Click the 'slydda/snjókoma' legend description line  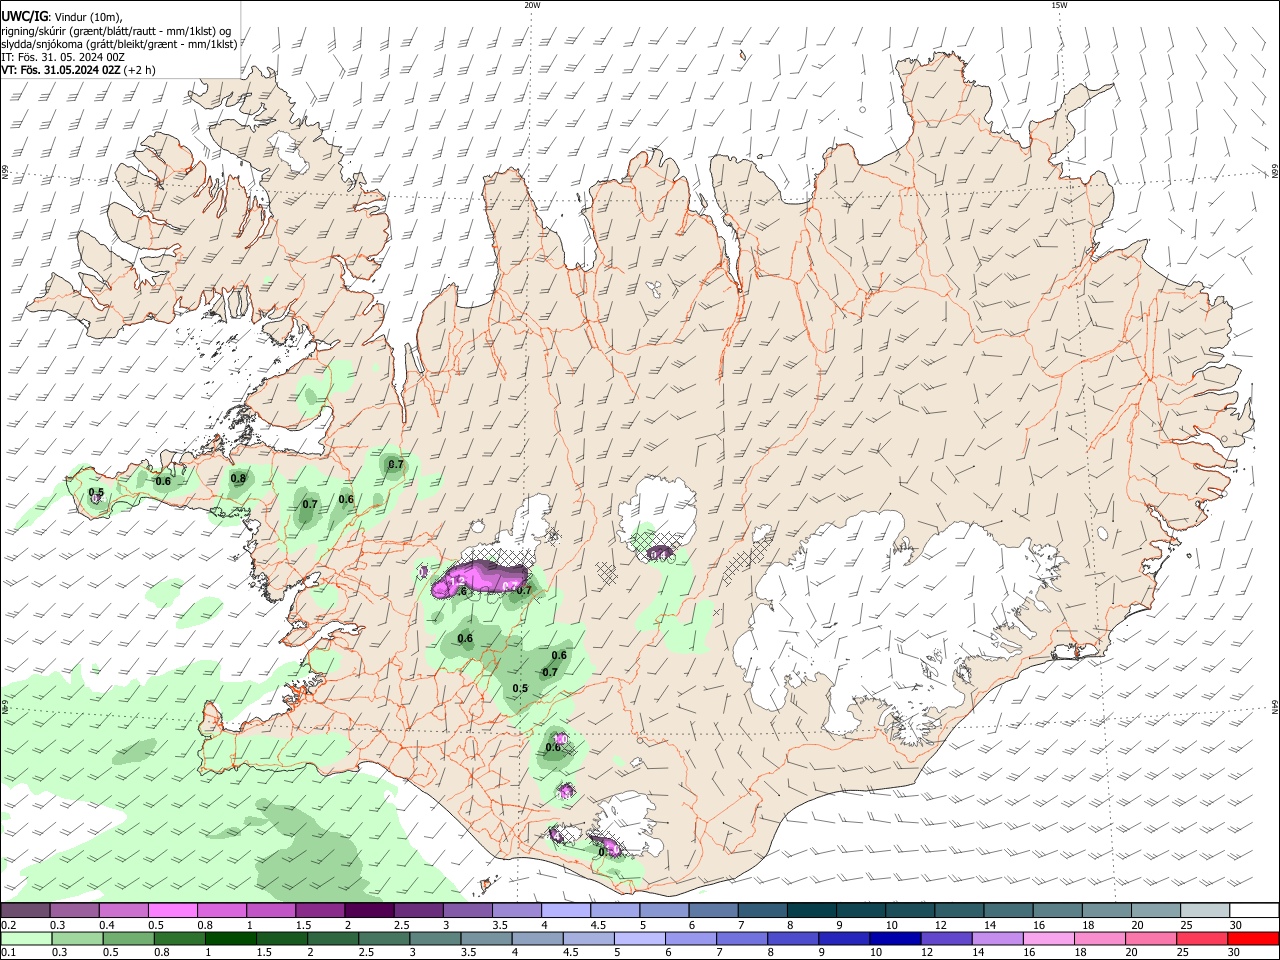tap(119, 44)
